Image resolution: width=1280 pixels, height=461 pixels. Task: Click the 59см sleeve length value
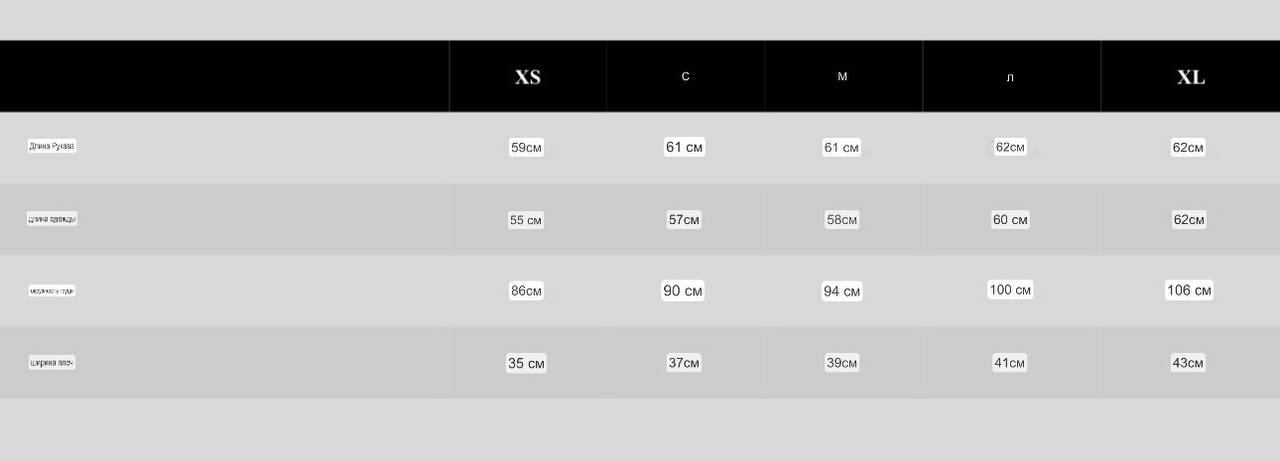pyautogui.click(x=526, y=148)
